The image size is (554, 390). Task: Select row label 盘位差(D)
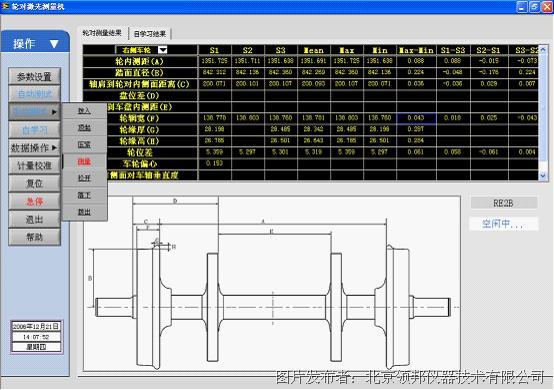[140, 95]
